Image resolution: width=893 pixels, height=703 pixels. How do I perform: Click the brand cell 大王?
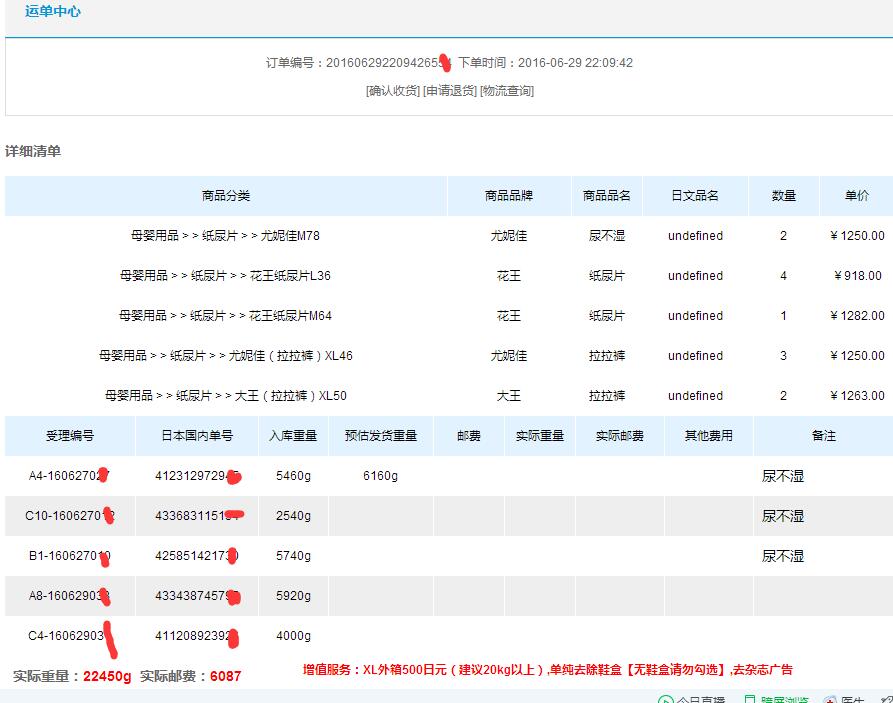point(509,395)
